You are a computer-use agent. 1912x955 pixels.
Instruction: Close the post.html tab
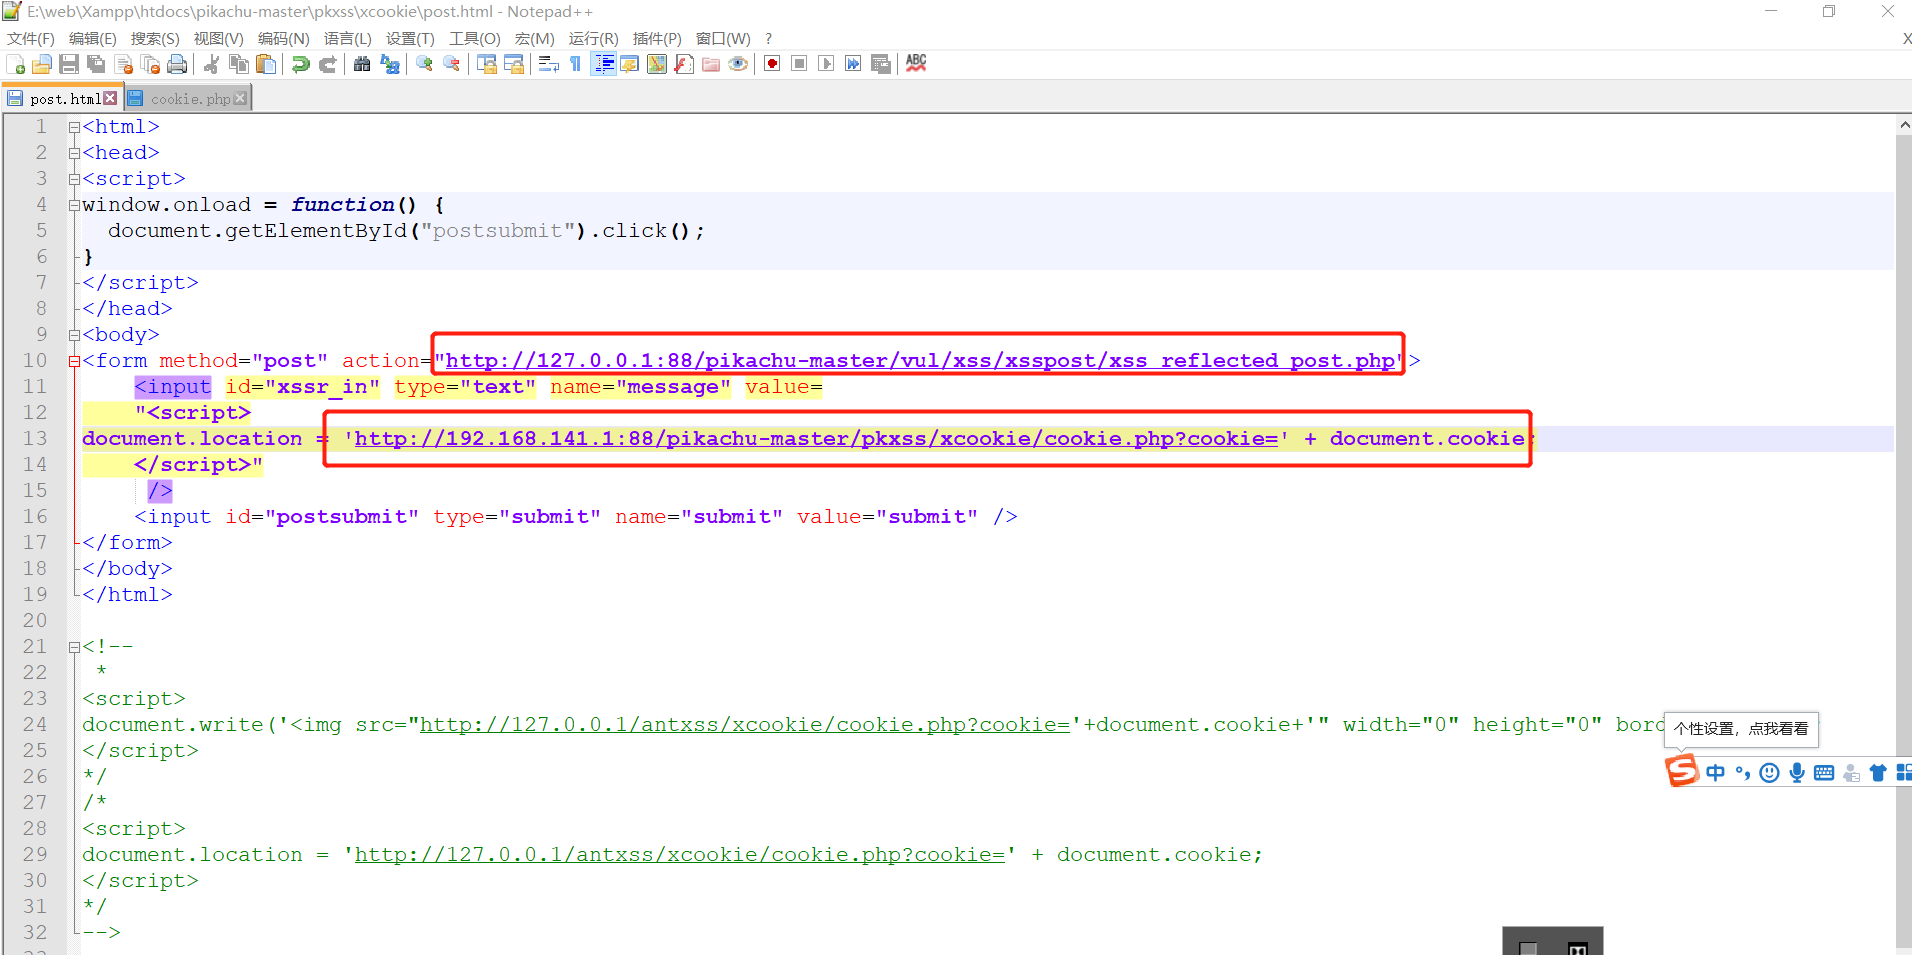click(110, 98)
